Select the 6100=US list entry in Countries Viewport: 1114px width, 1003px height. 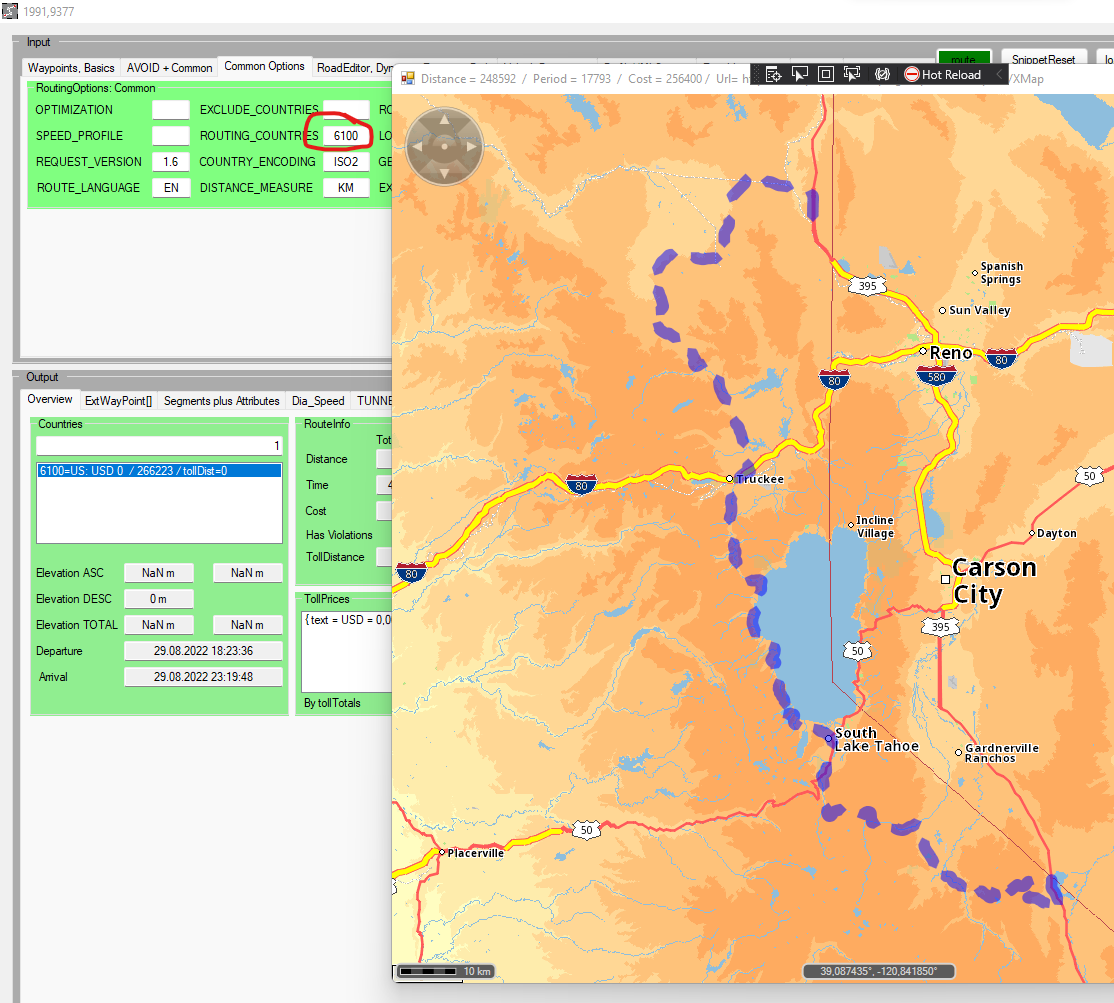pos(159,470)
